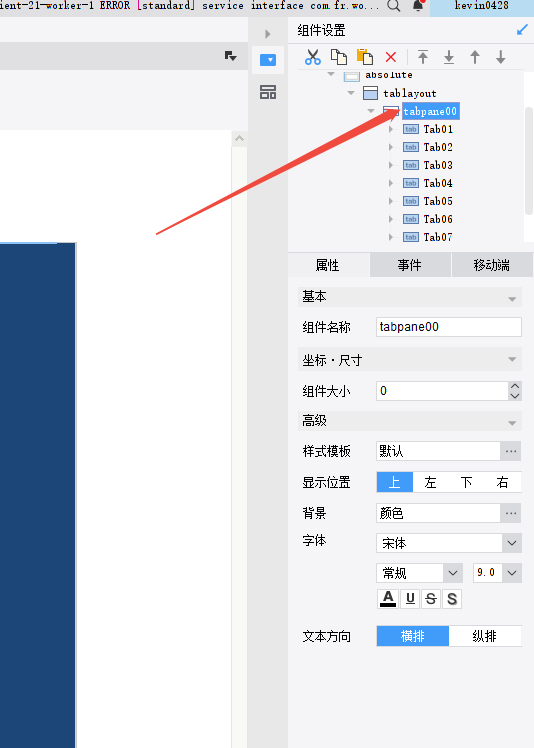Screen dimensions: 534x748
Task: Expand the Tab03 tree node
Action: (391, 165)
